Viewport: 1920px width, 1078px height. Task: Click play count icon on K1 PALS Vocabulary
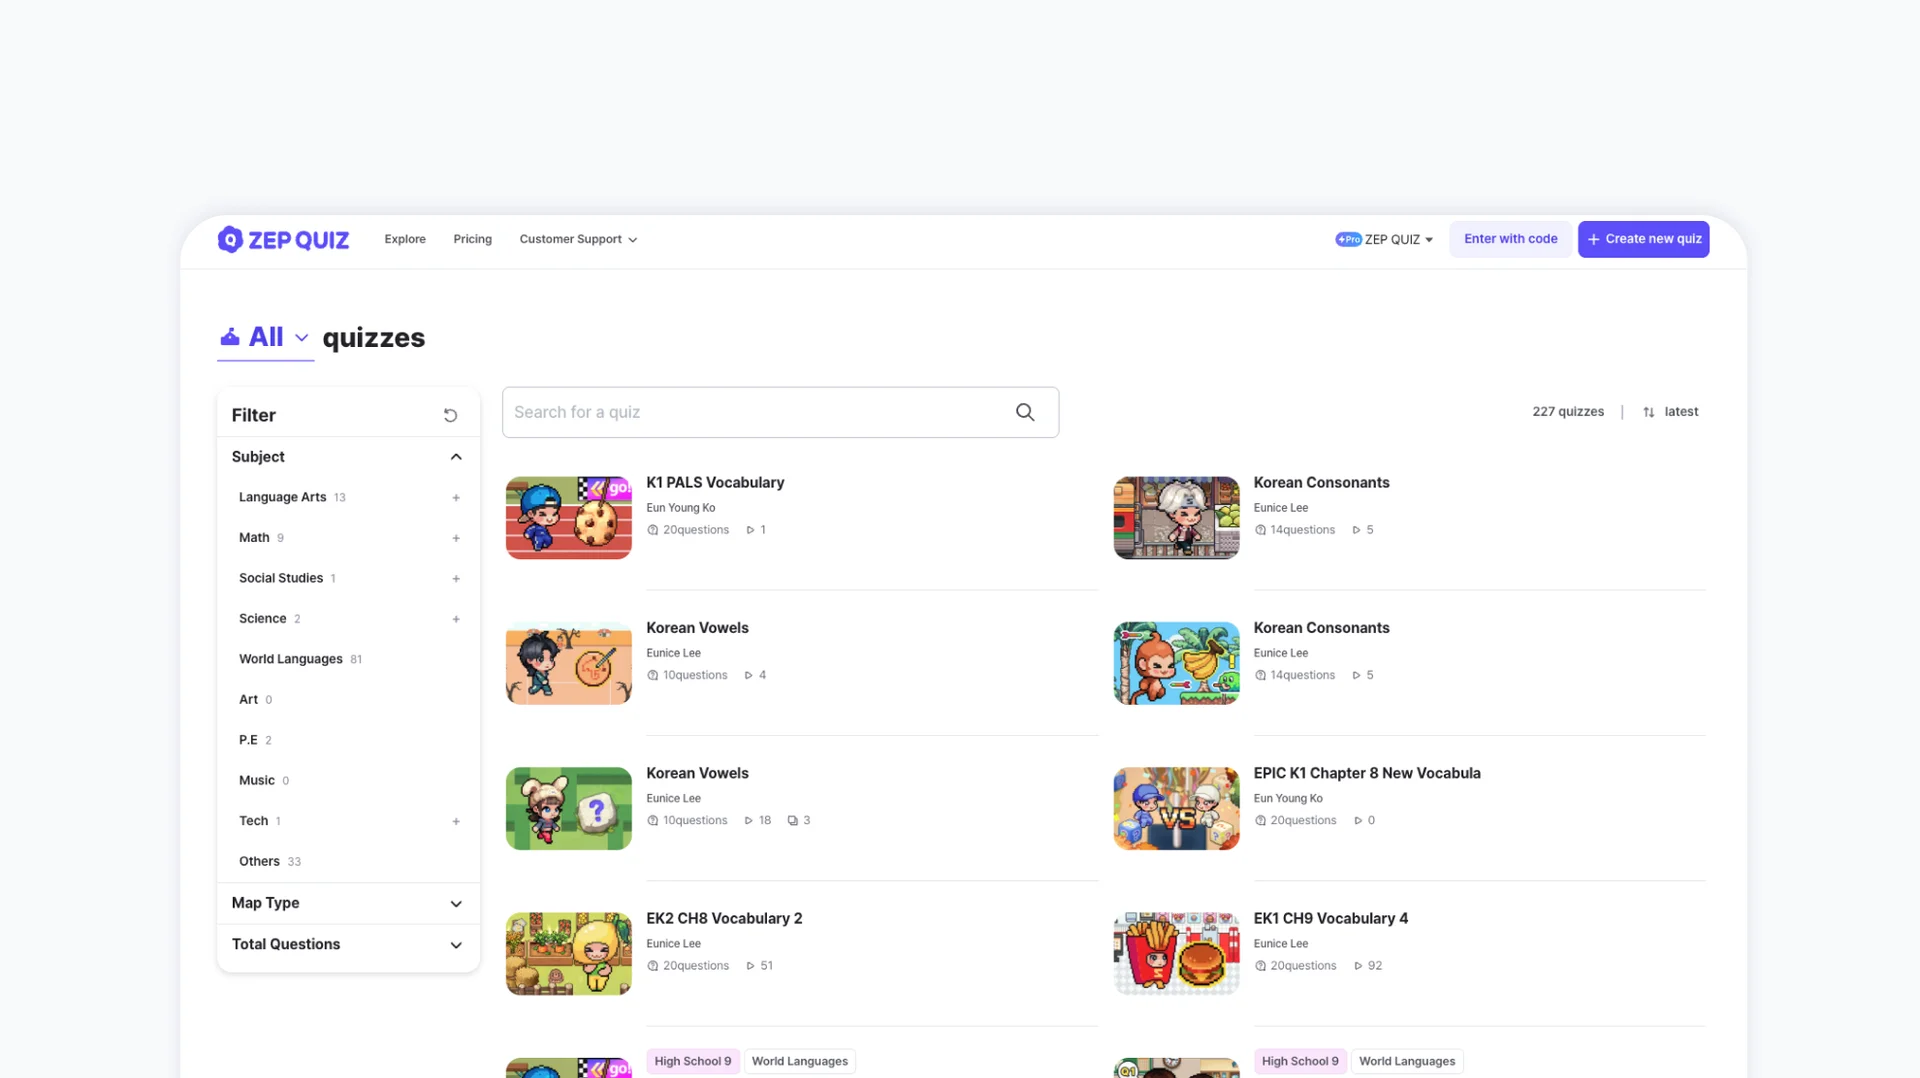pyautogui.click(x=750, y=530)
